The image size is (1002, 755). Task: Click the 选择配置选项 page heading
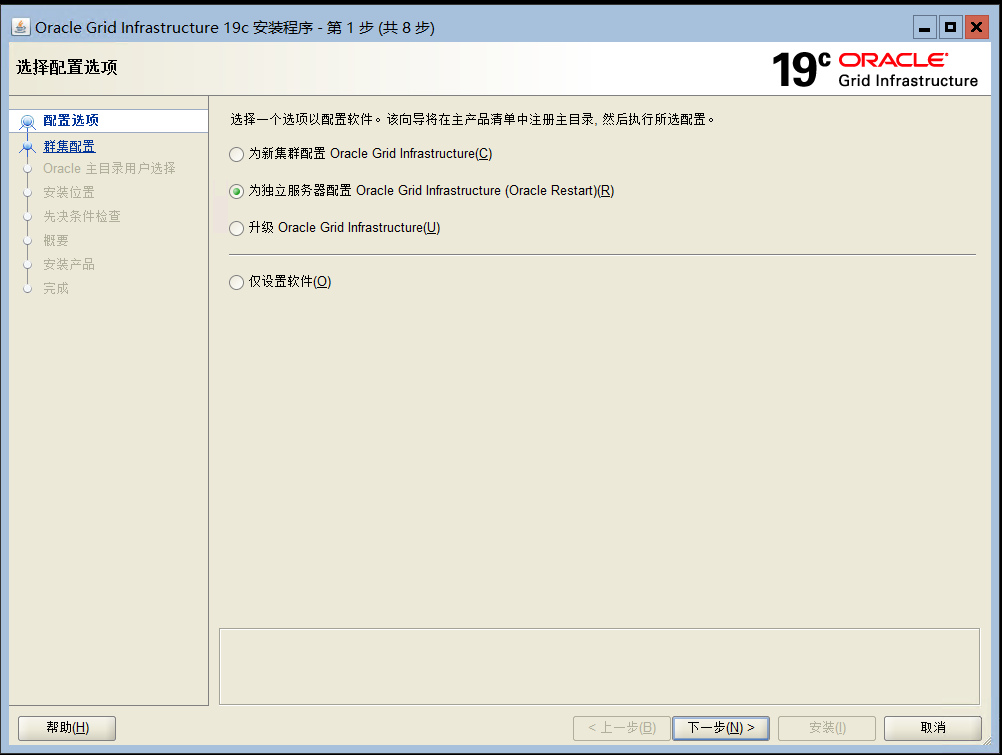[x=66, y=67]
